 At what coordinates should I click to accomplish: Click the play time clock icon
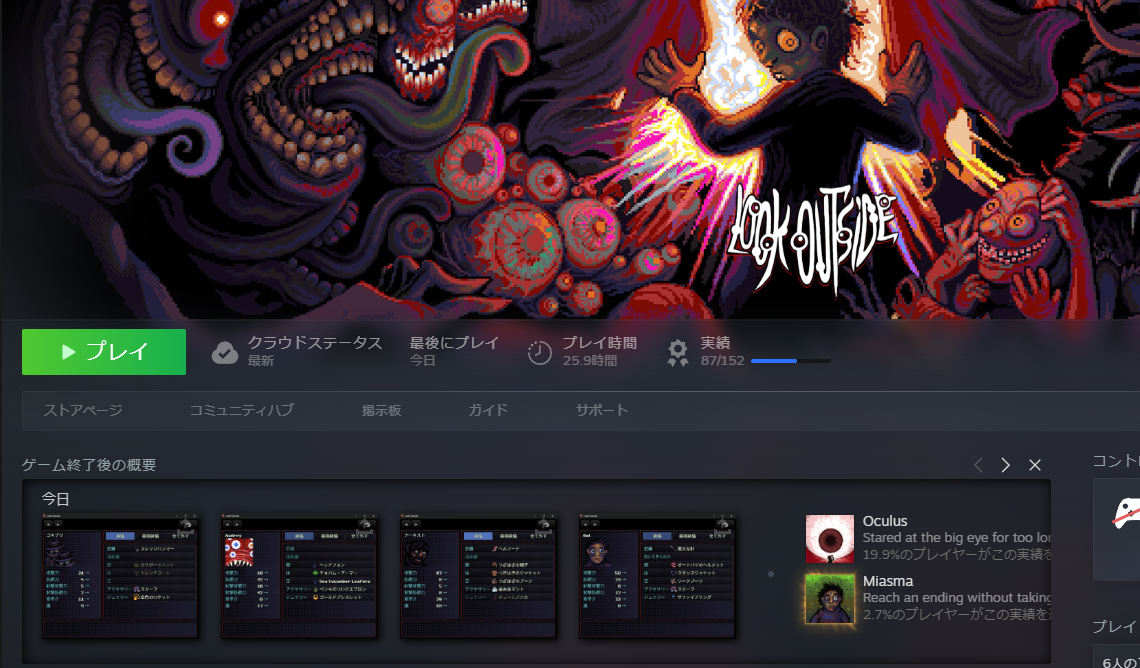(540, 352)
